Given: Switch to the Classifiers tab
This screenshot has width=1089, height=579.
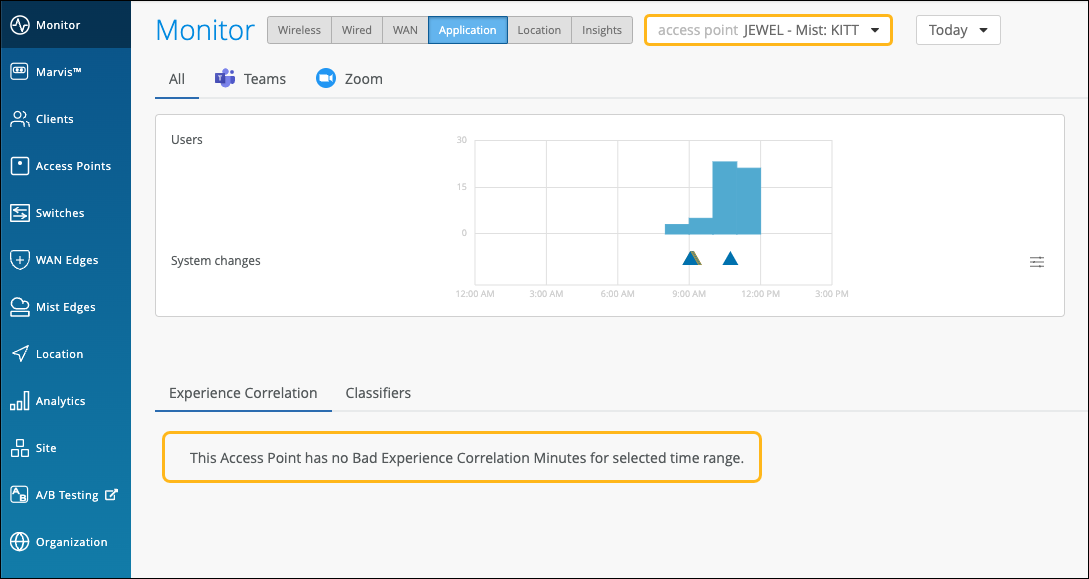Looking at the screenshot, I should click(x=378, y=393).
